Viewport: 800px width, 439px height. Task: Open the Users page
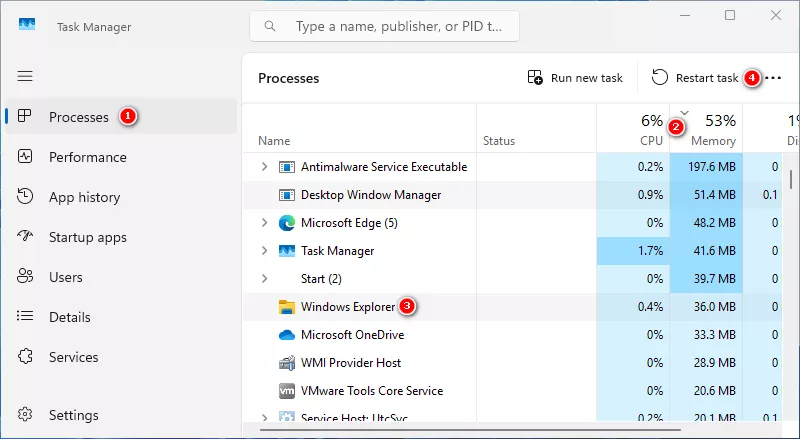[x=121, y=277]
